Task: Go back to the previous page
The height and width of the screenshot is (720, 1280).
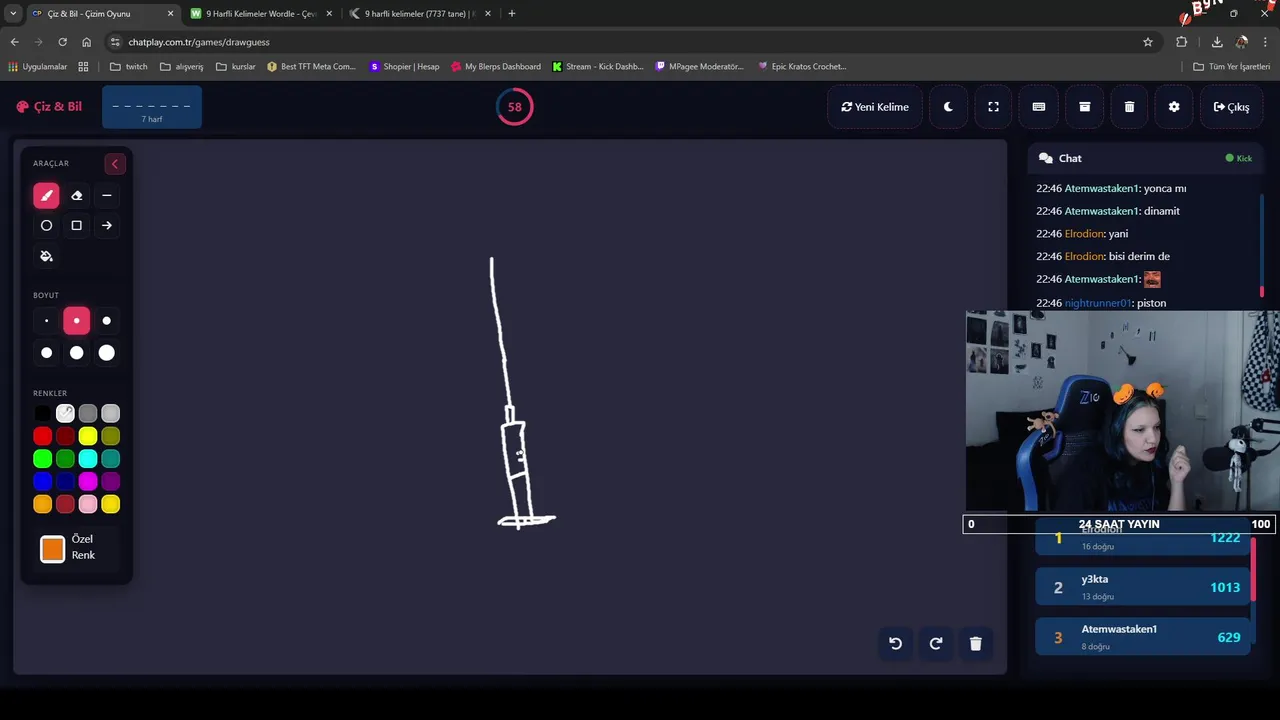Action: point(14,42)
